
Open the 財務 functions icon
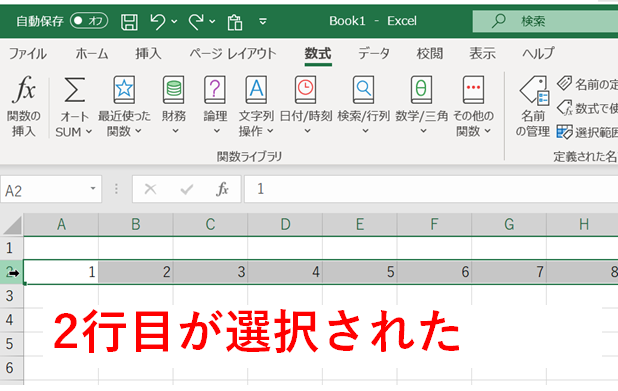(x=174, y=90)
